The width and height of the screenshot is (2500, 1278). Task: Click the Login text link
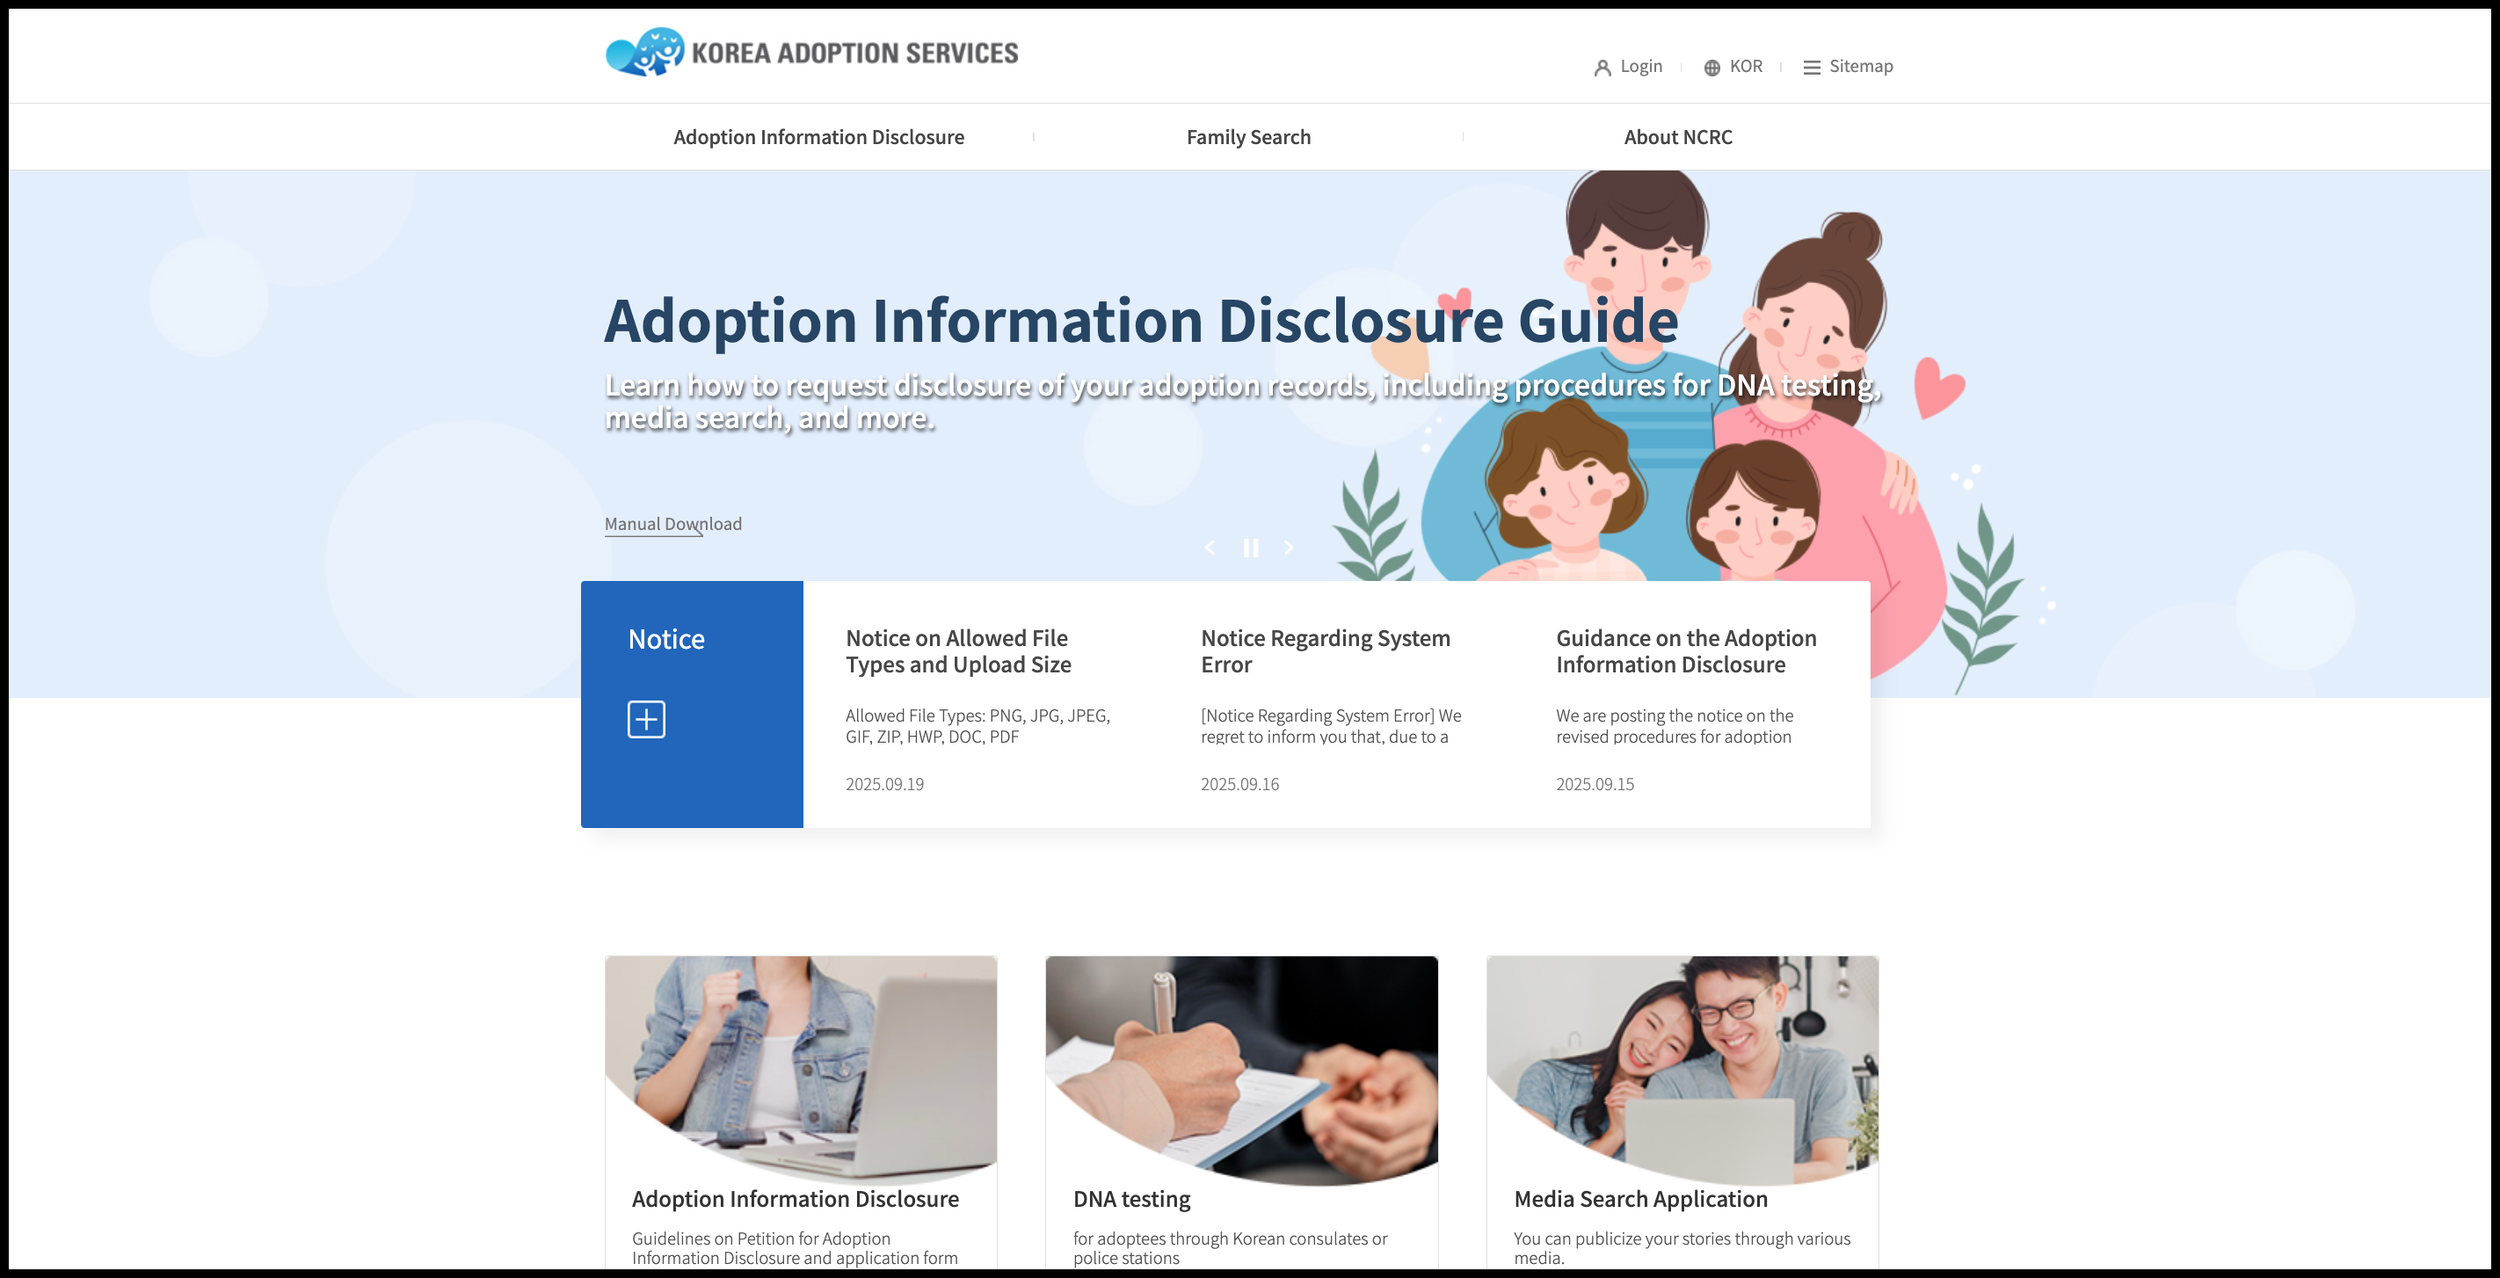1641,67
